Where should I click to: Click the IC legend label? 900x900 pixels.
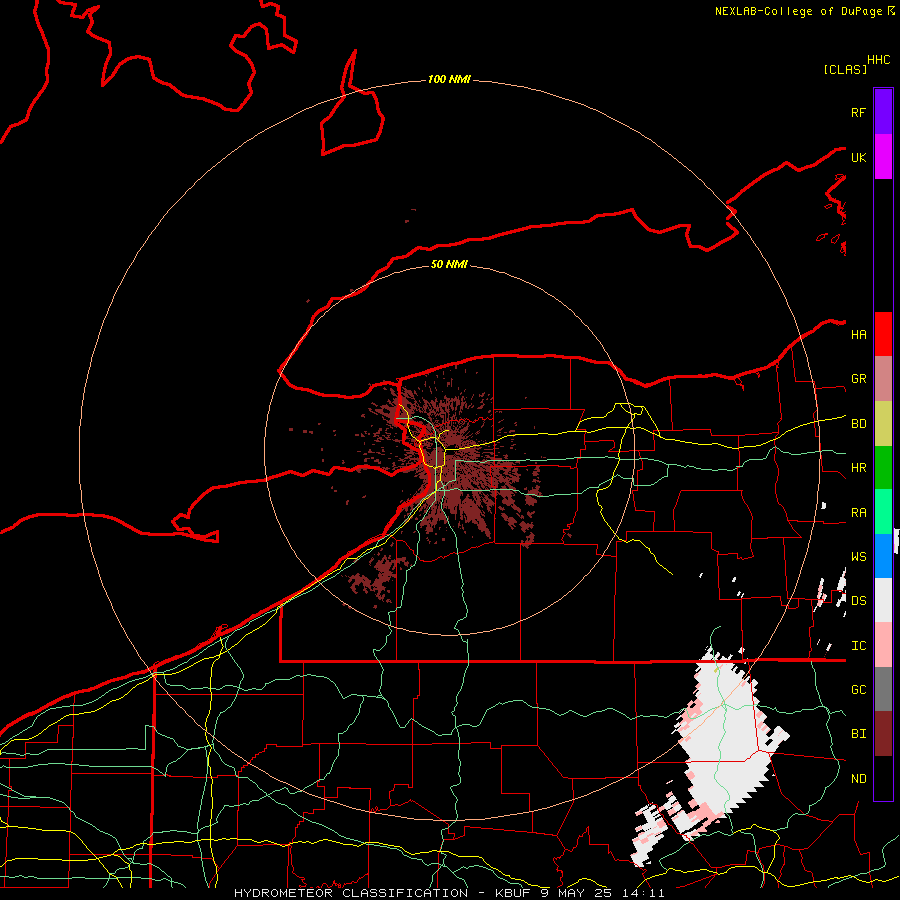[858, 646]
